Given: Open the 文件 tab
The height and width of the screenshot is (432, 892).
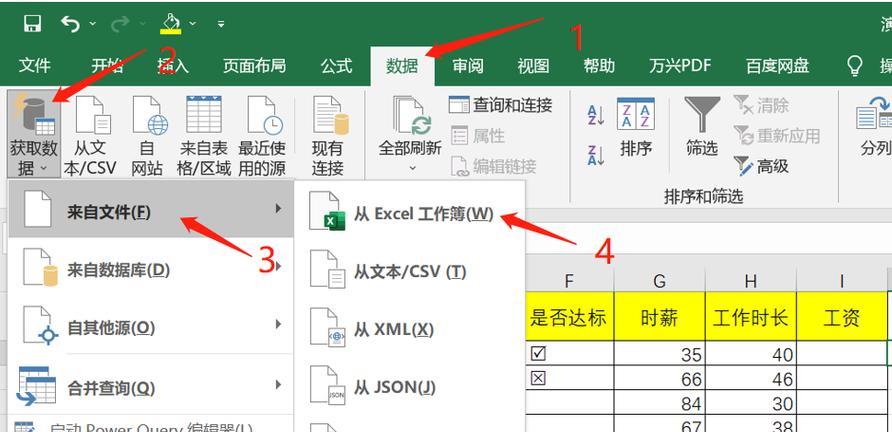Looking at the screenshot, I should pyautogui.click(x=35, y=66).
